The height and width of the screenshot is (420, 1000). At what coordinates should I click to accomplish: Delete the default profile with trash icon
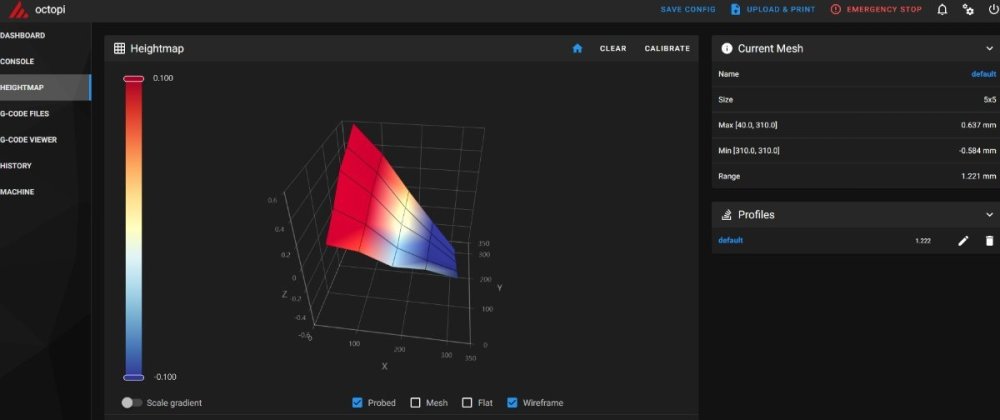click(x=989, y=240)
